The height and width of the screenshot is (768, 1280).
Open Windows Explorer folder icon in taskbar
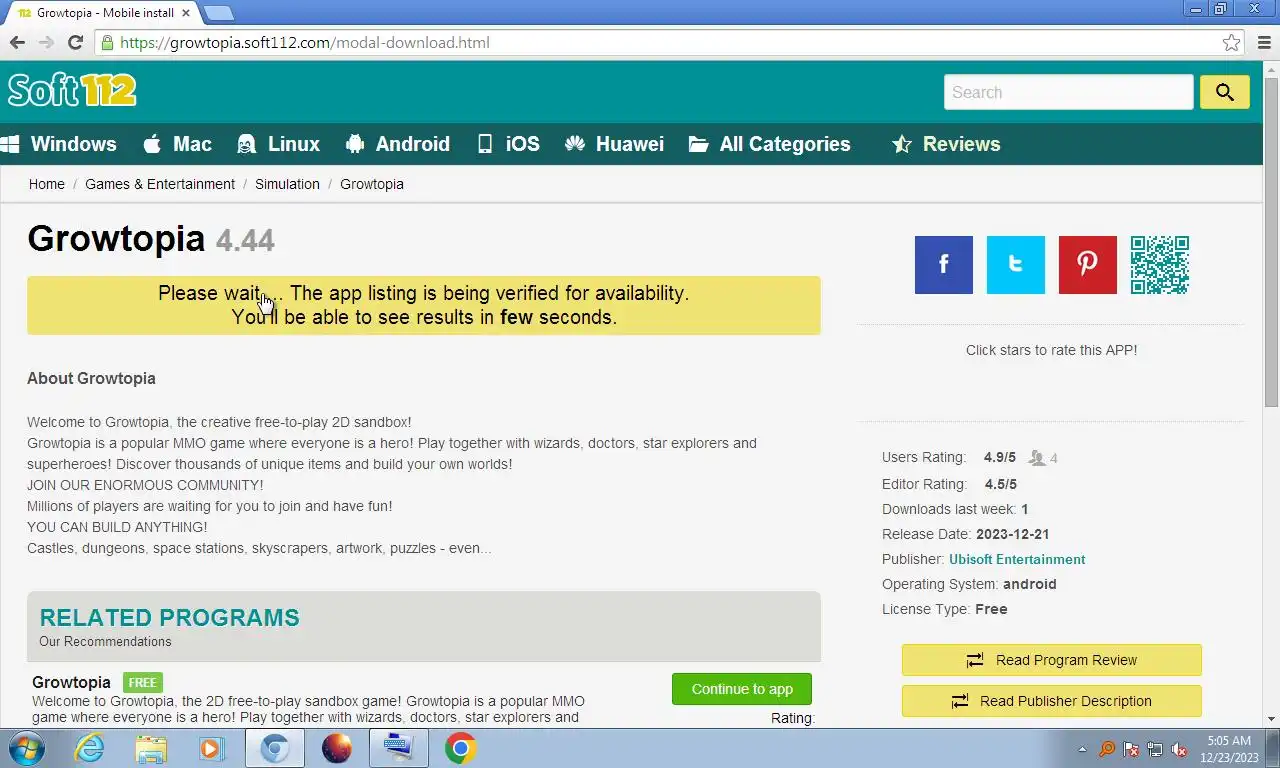click(151, 748)
